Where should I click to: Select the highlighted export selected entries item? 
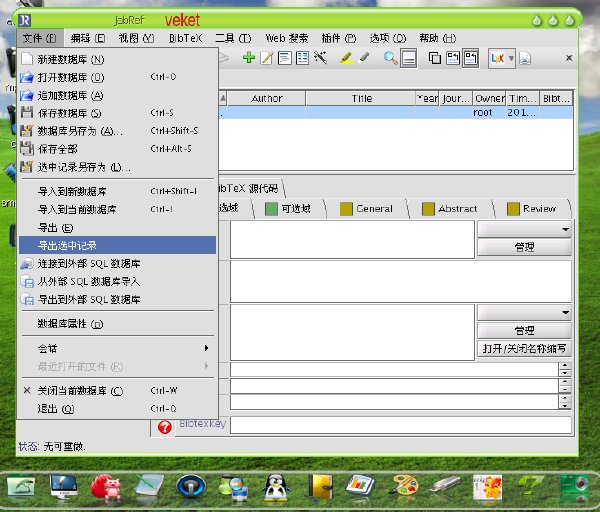click(117, 245)
